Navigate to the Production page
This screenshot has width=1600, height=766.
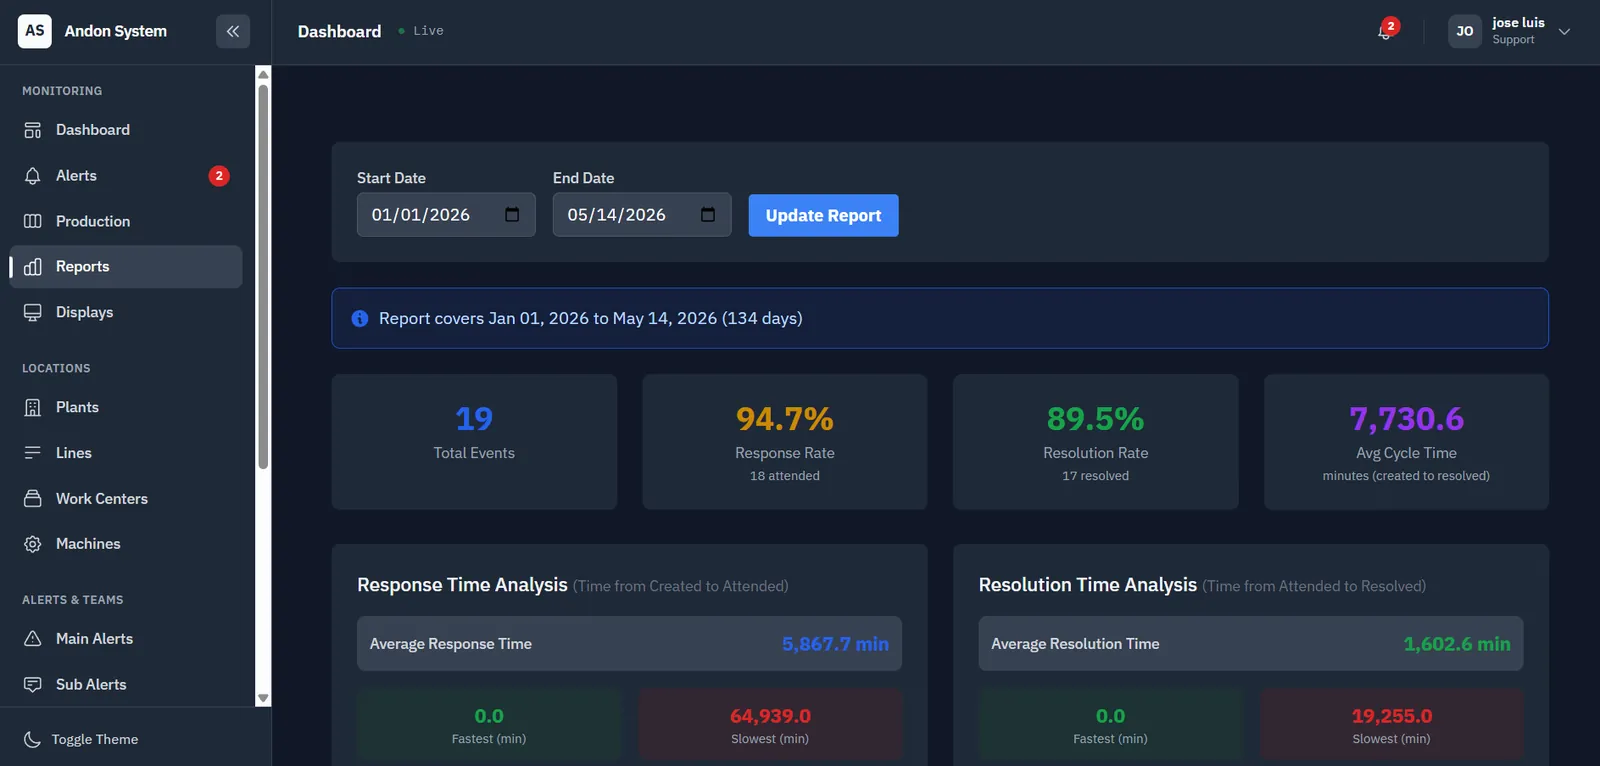(x=126, y=221)
